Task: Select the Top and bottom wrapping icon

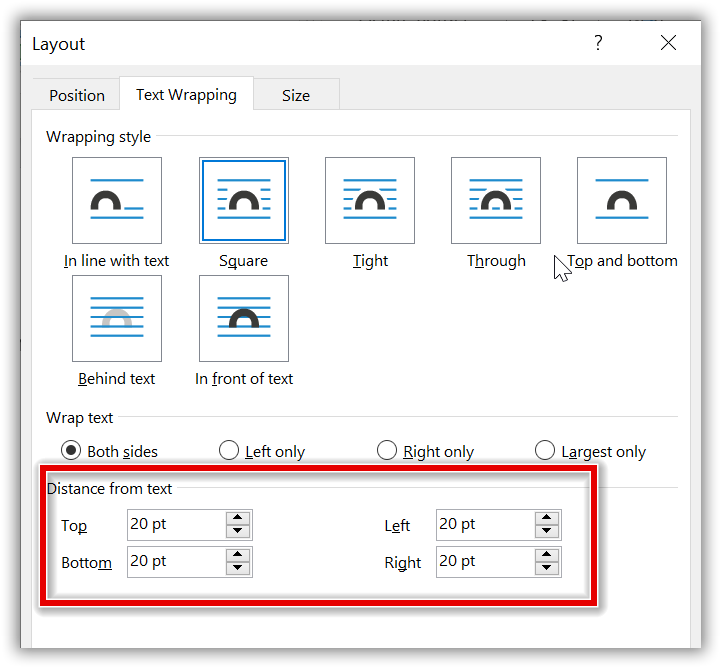Action: [x=622, y=201]
